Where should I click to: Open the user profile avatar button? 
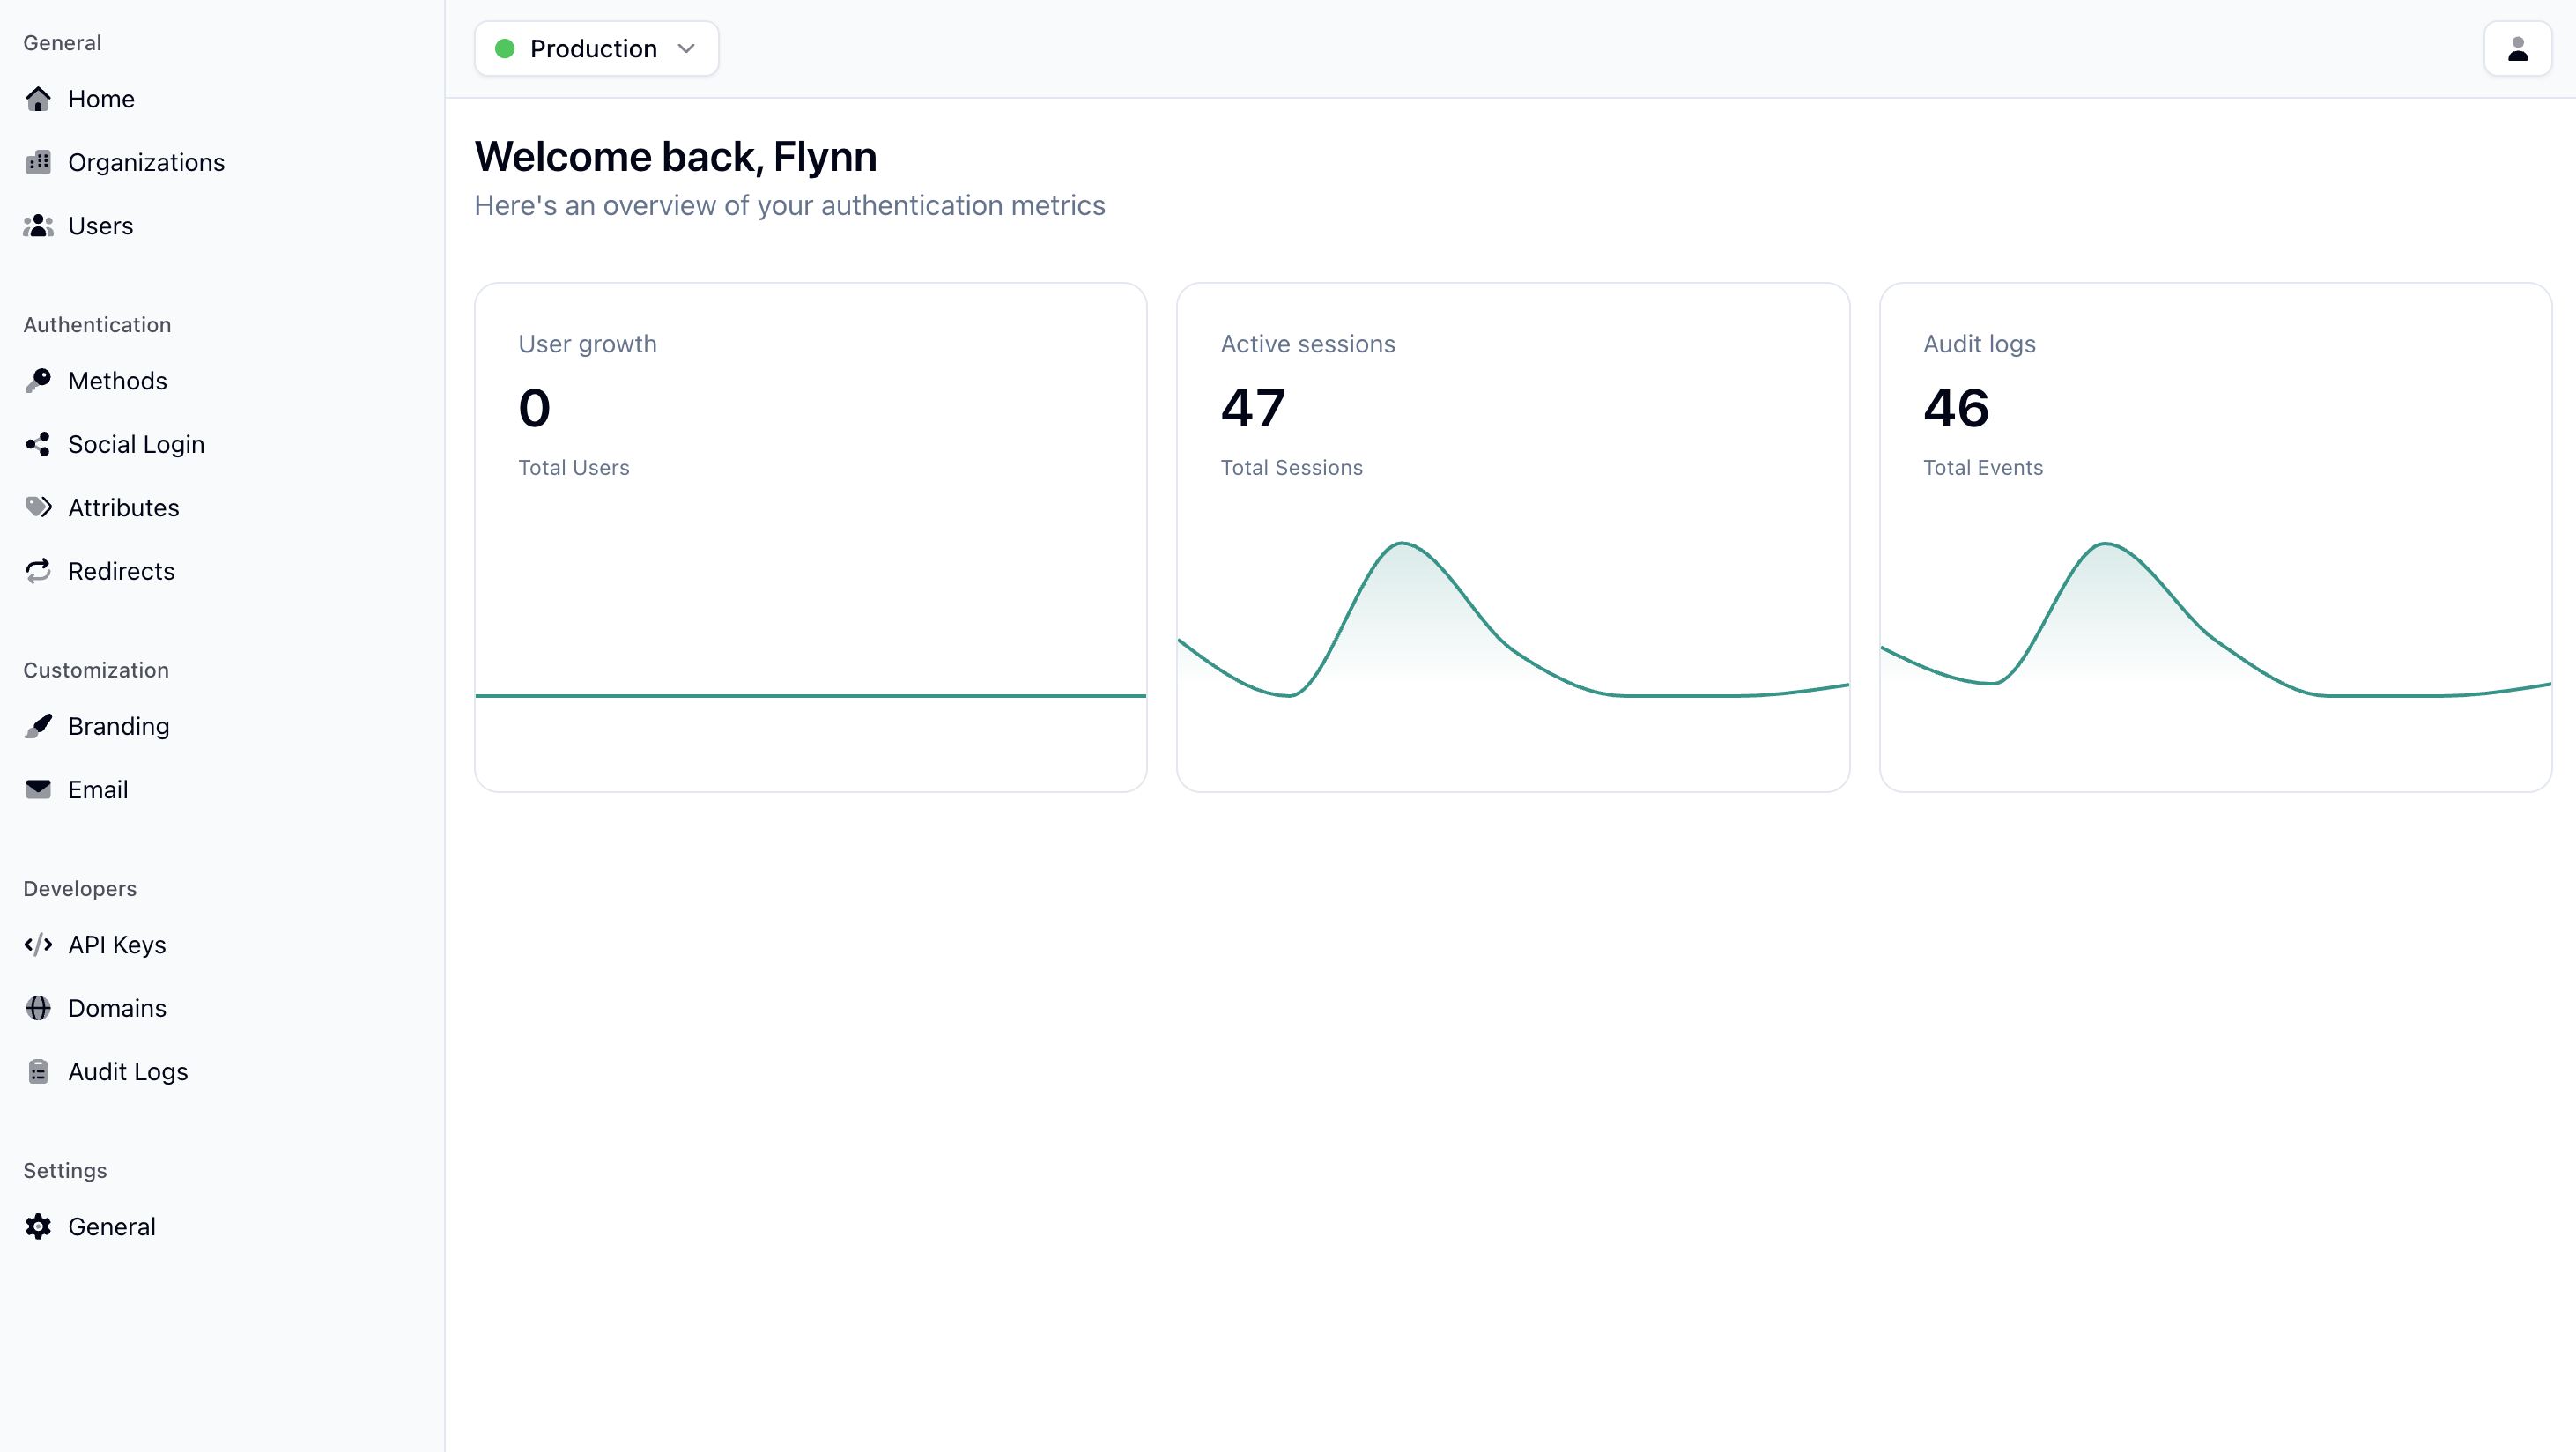coord(2517,48)
